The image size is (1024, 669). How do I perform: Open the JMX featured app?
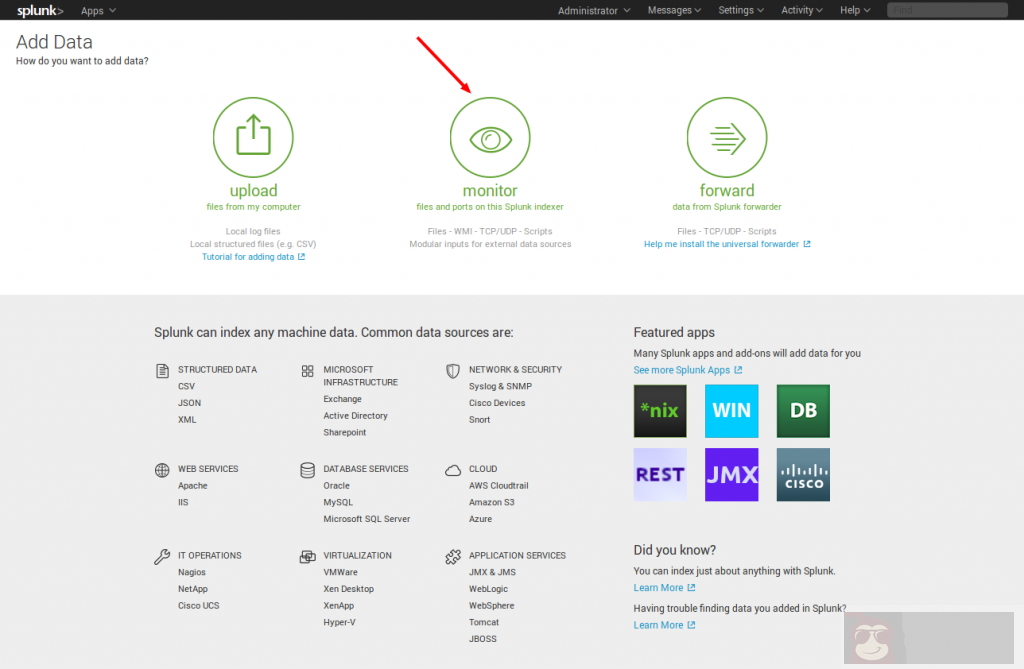pos(731,474)
